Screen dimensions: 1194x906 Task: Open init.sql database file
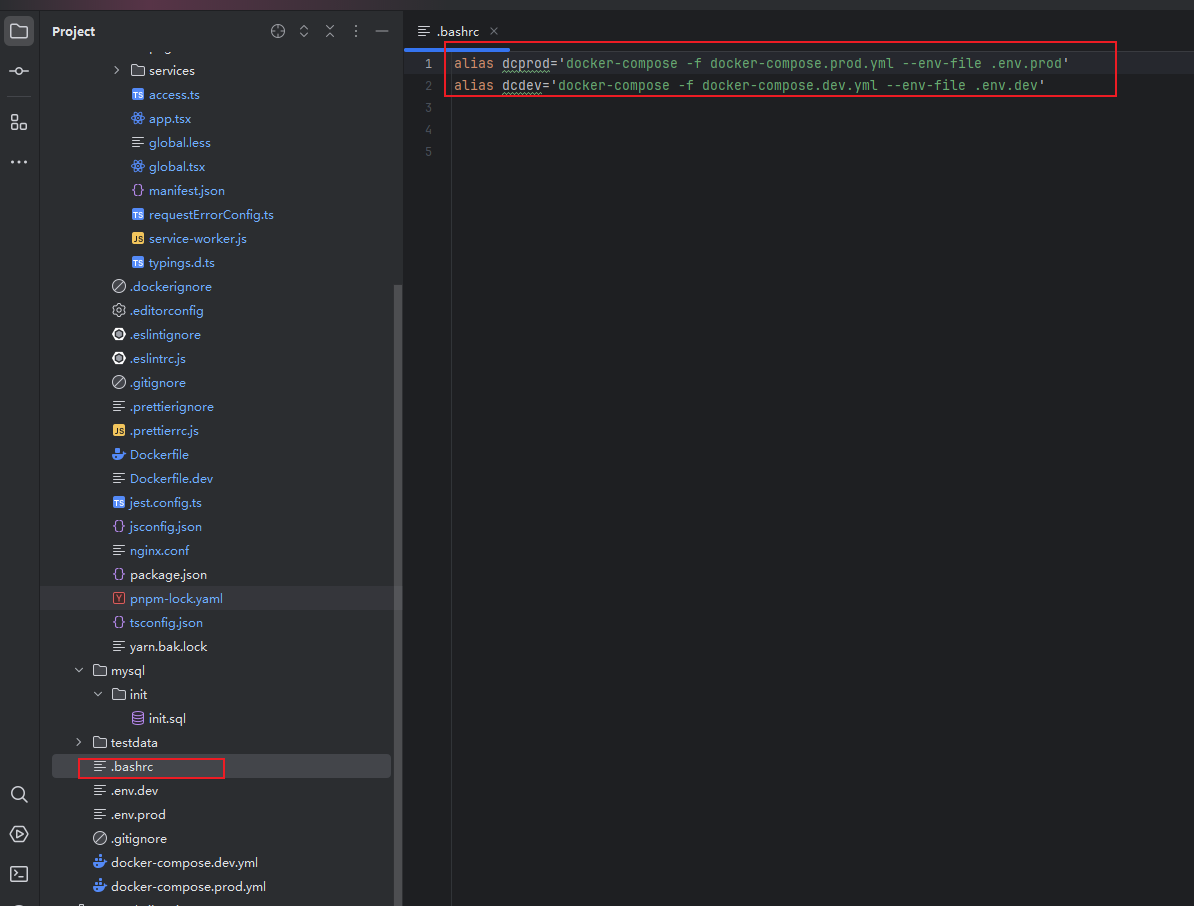pyautogui.click(x=167, y=718)
